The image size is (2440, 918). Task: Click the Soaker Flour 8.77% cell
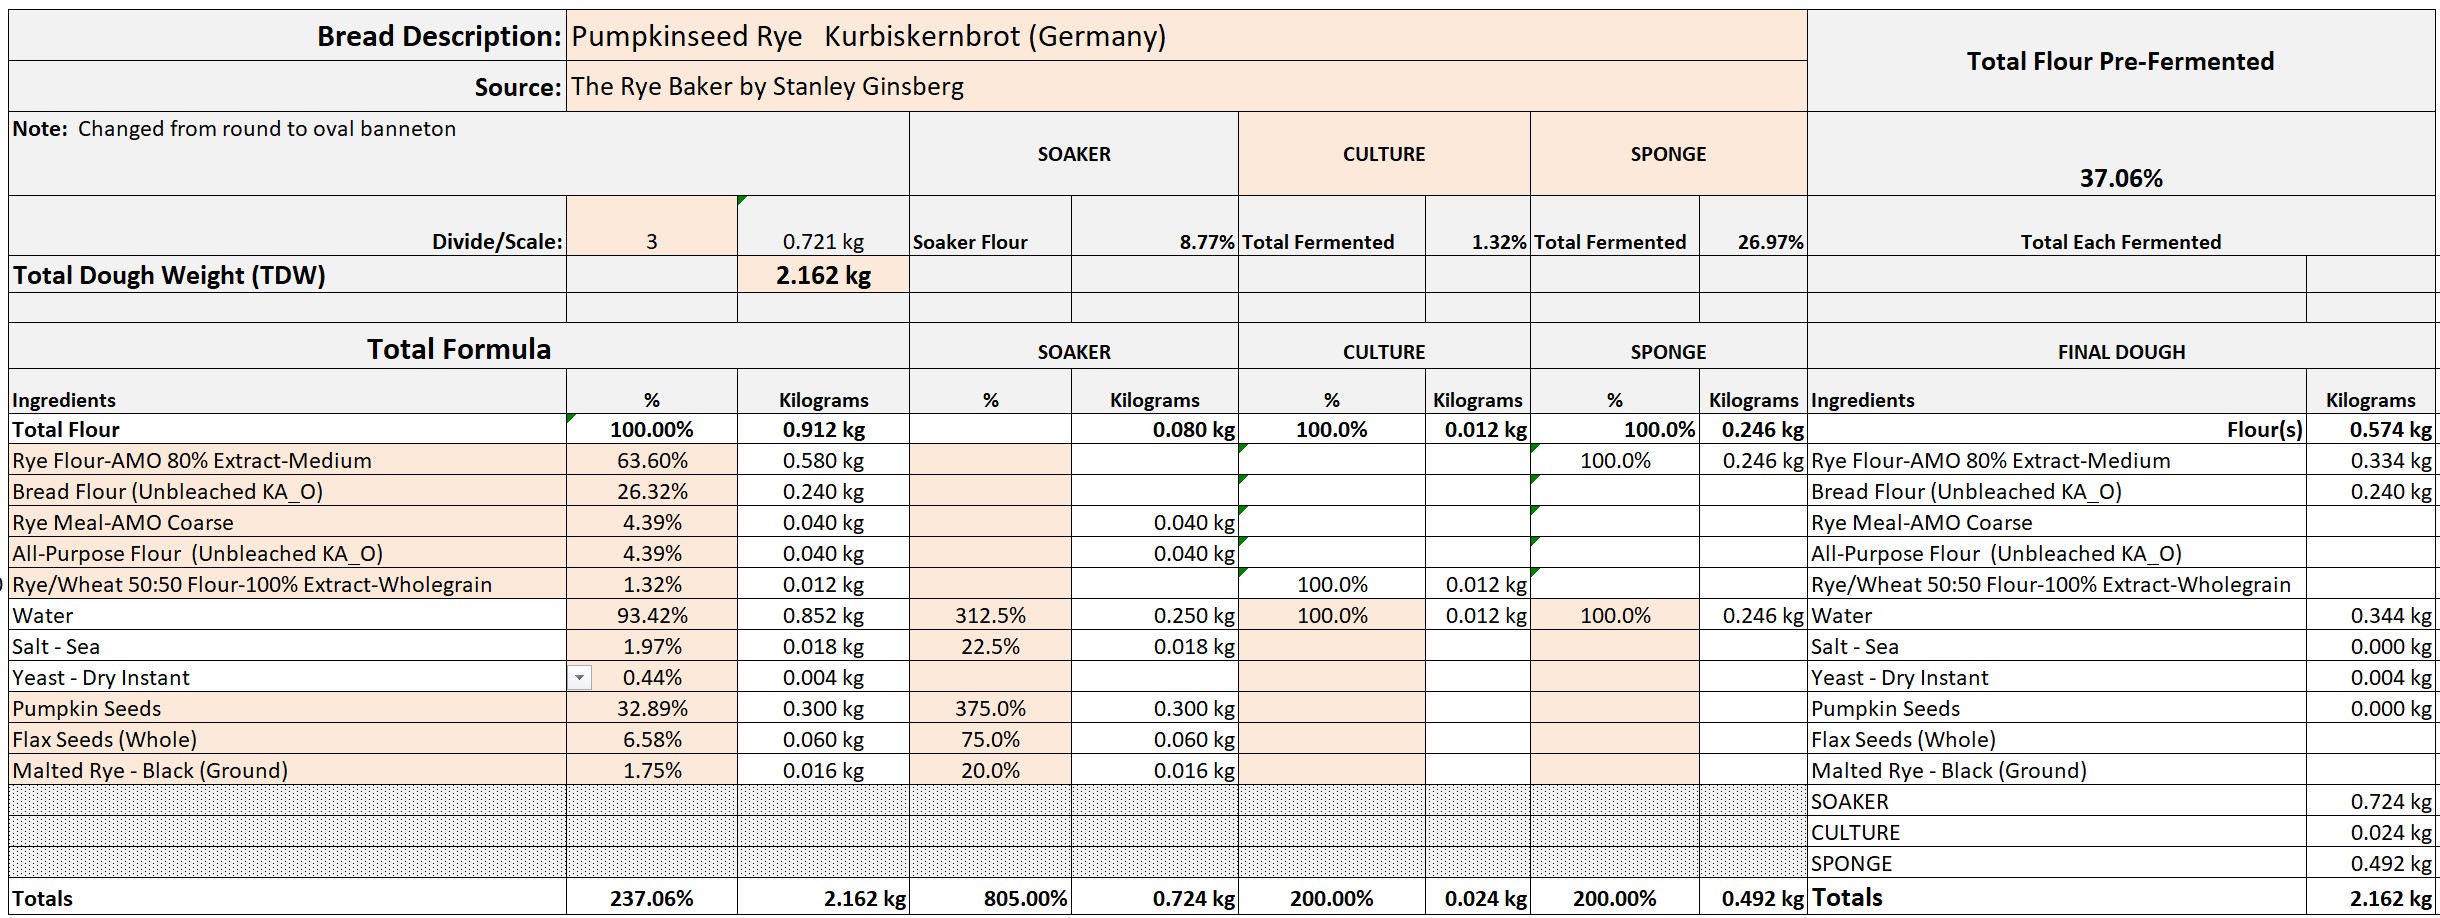(1153, 242)
